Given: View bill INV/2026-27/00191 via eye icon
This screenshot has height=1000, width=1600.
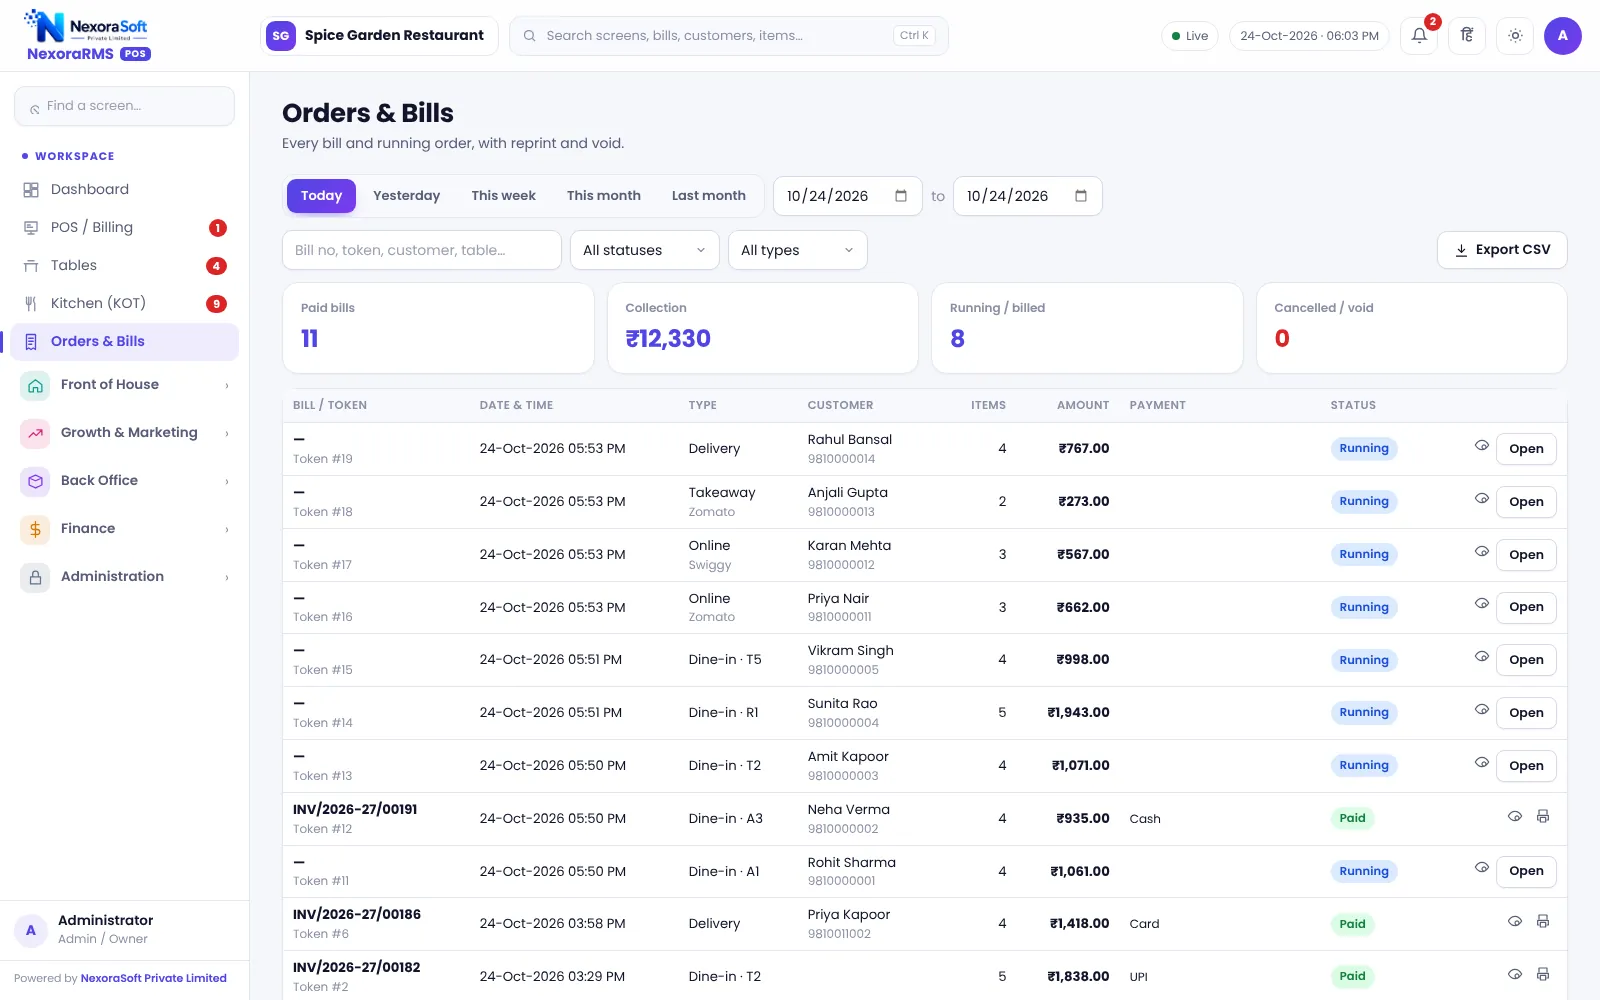Looking at the screenshot, I should 1515,817.
